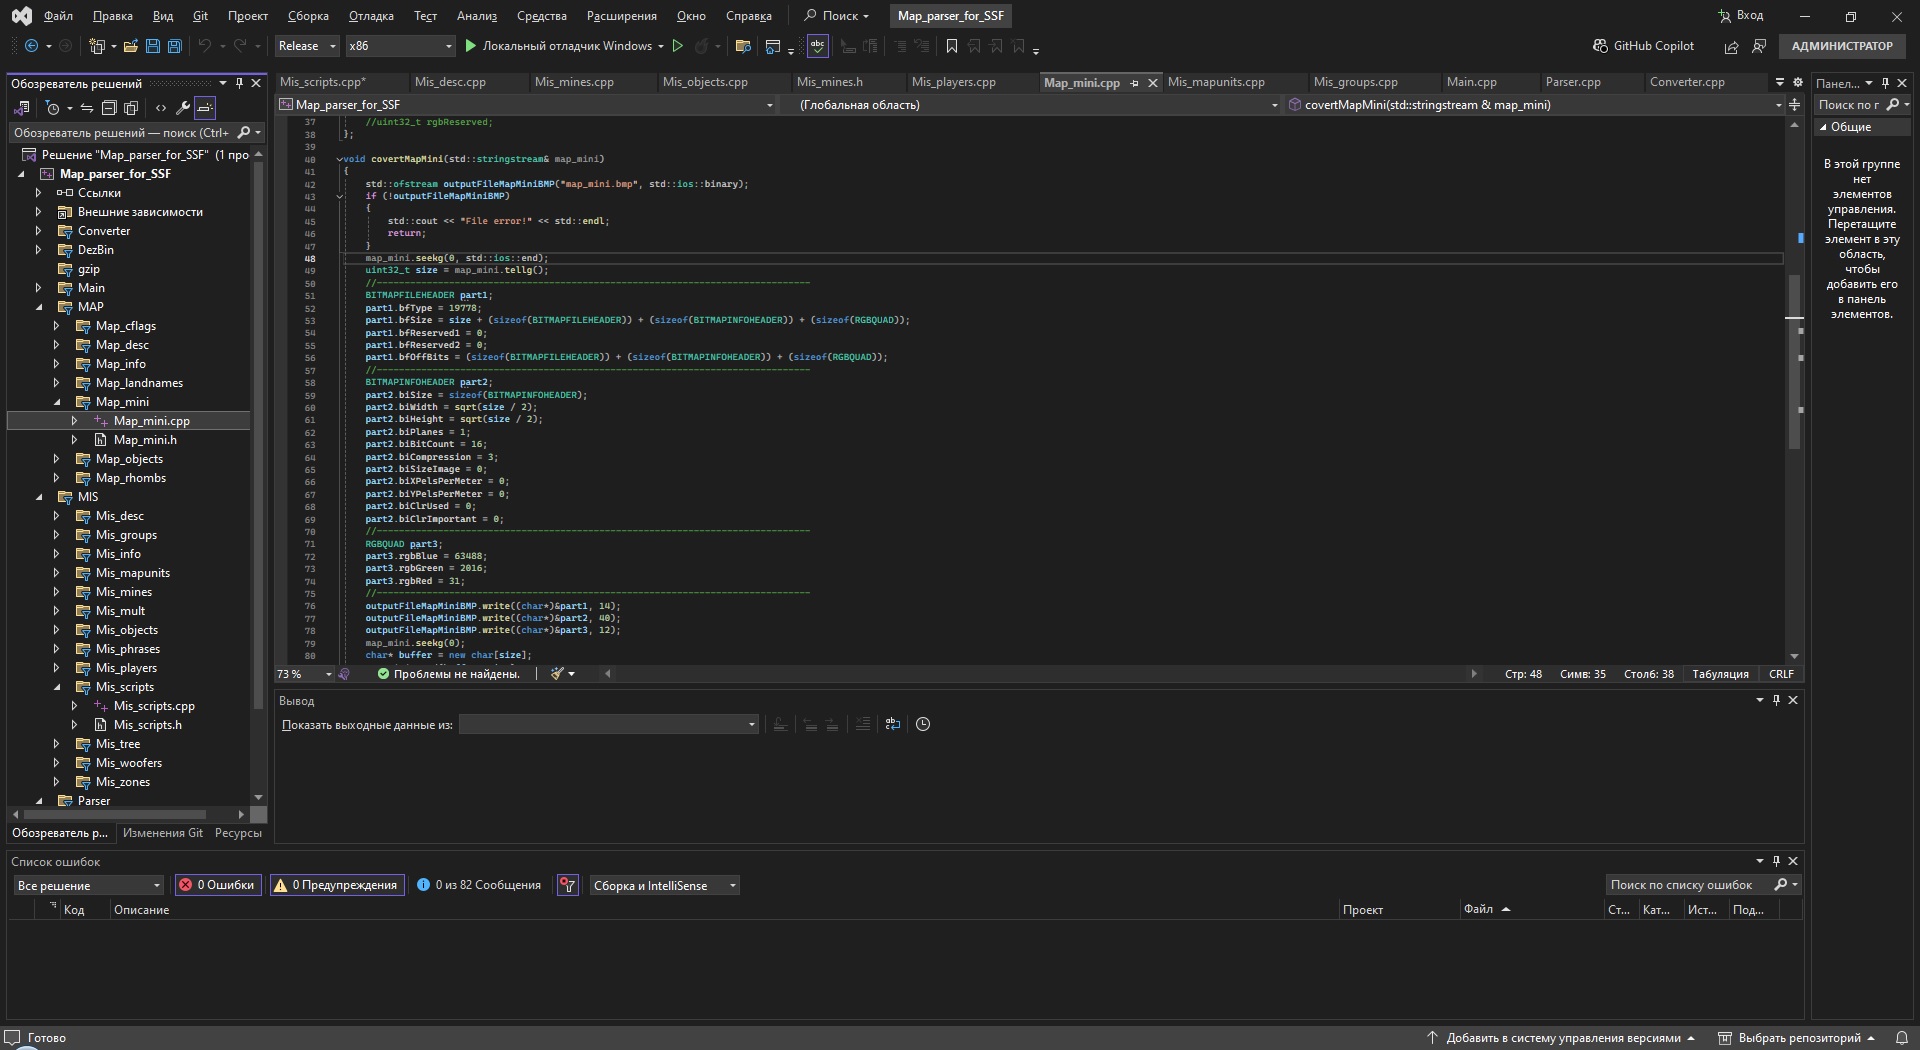Open the Все решение scope dropdown
This screenshot has height=1050, width=1920.
pos(88,885)
